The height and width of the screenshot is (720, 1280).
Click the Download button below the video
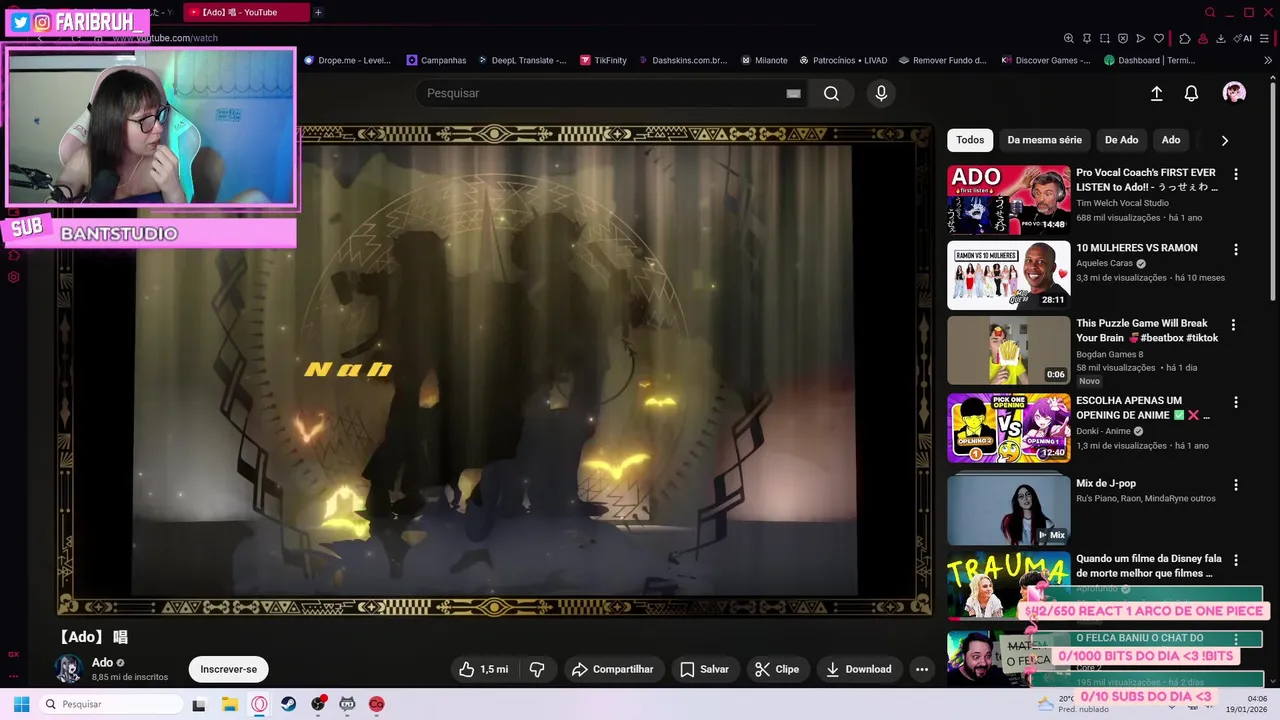click(858, 669)
